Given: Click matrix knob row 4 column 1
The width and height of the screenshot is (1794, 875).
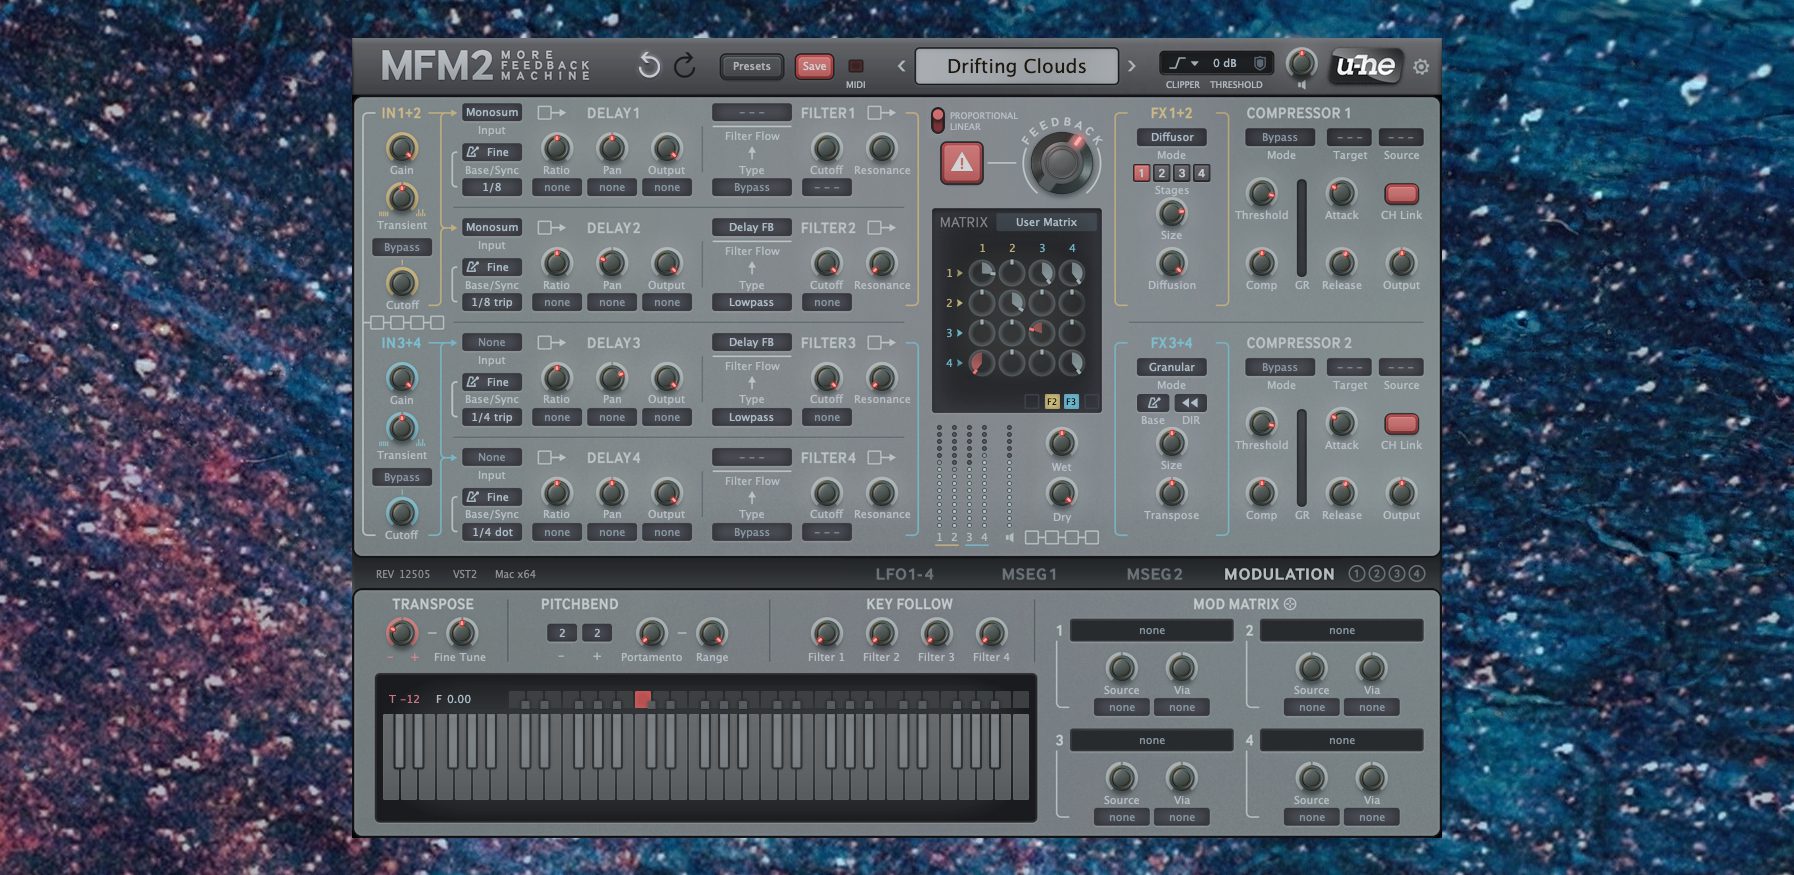Looking at the screenshot, I should (x=981, y=363).
